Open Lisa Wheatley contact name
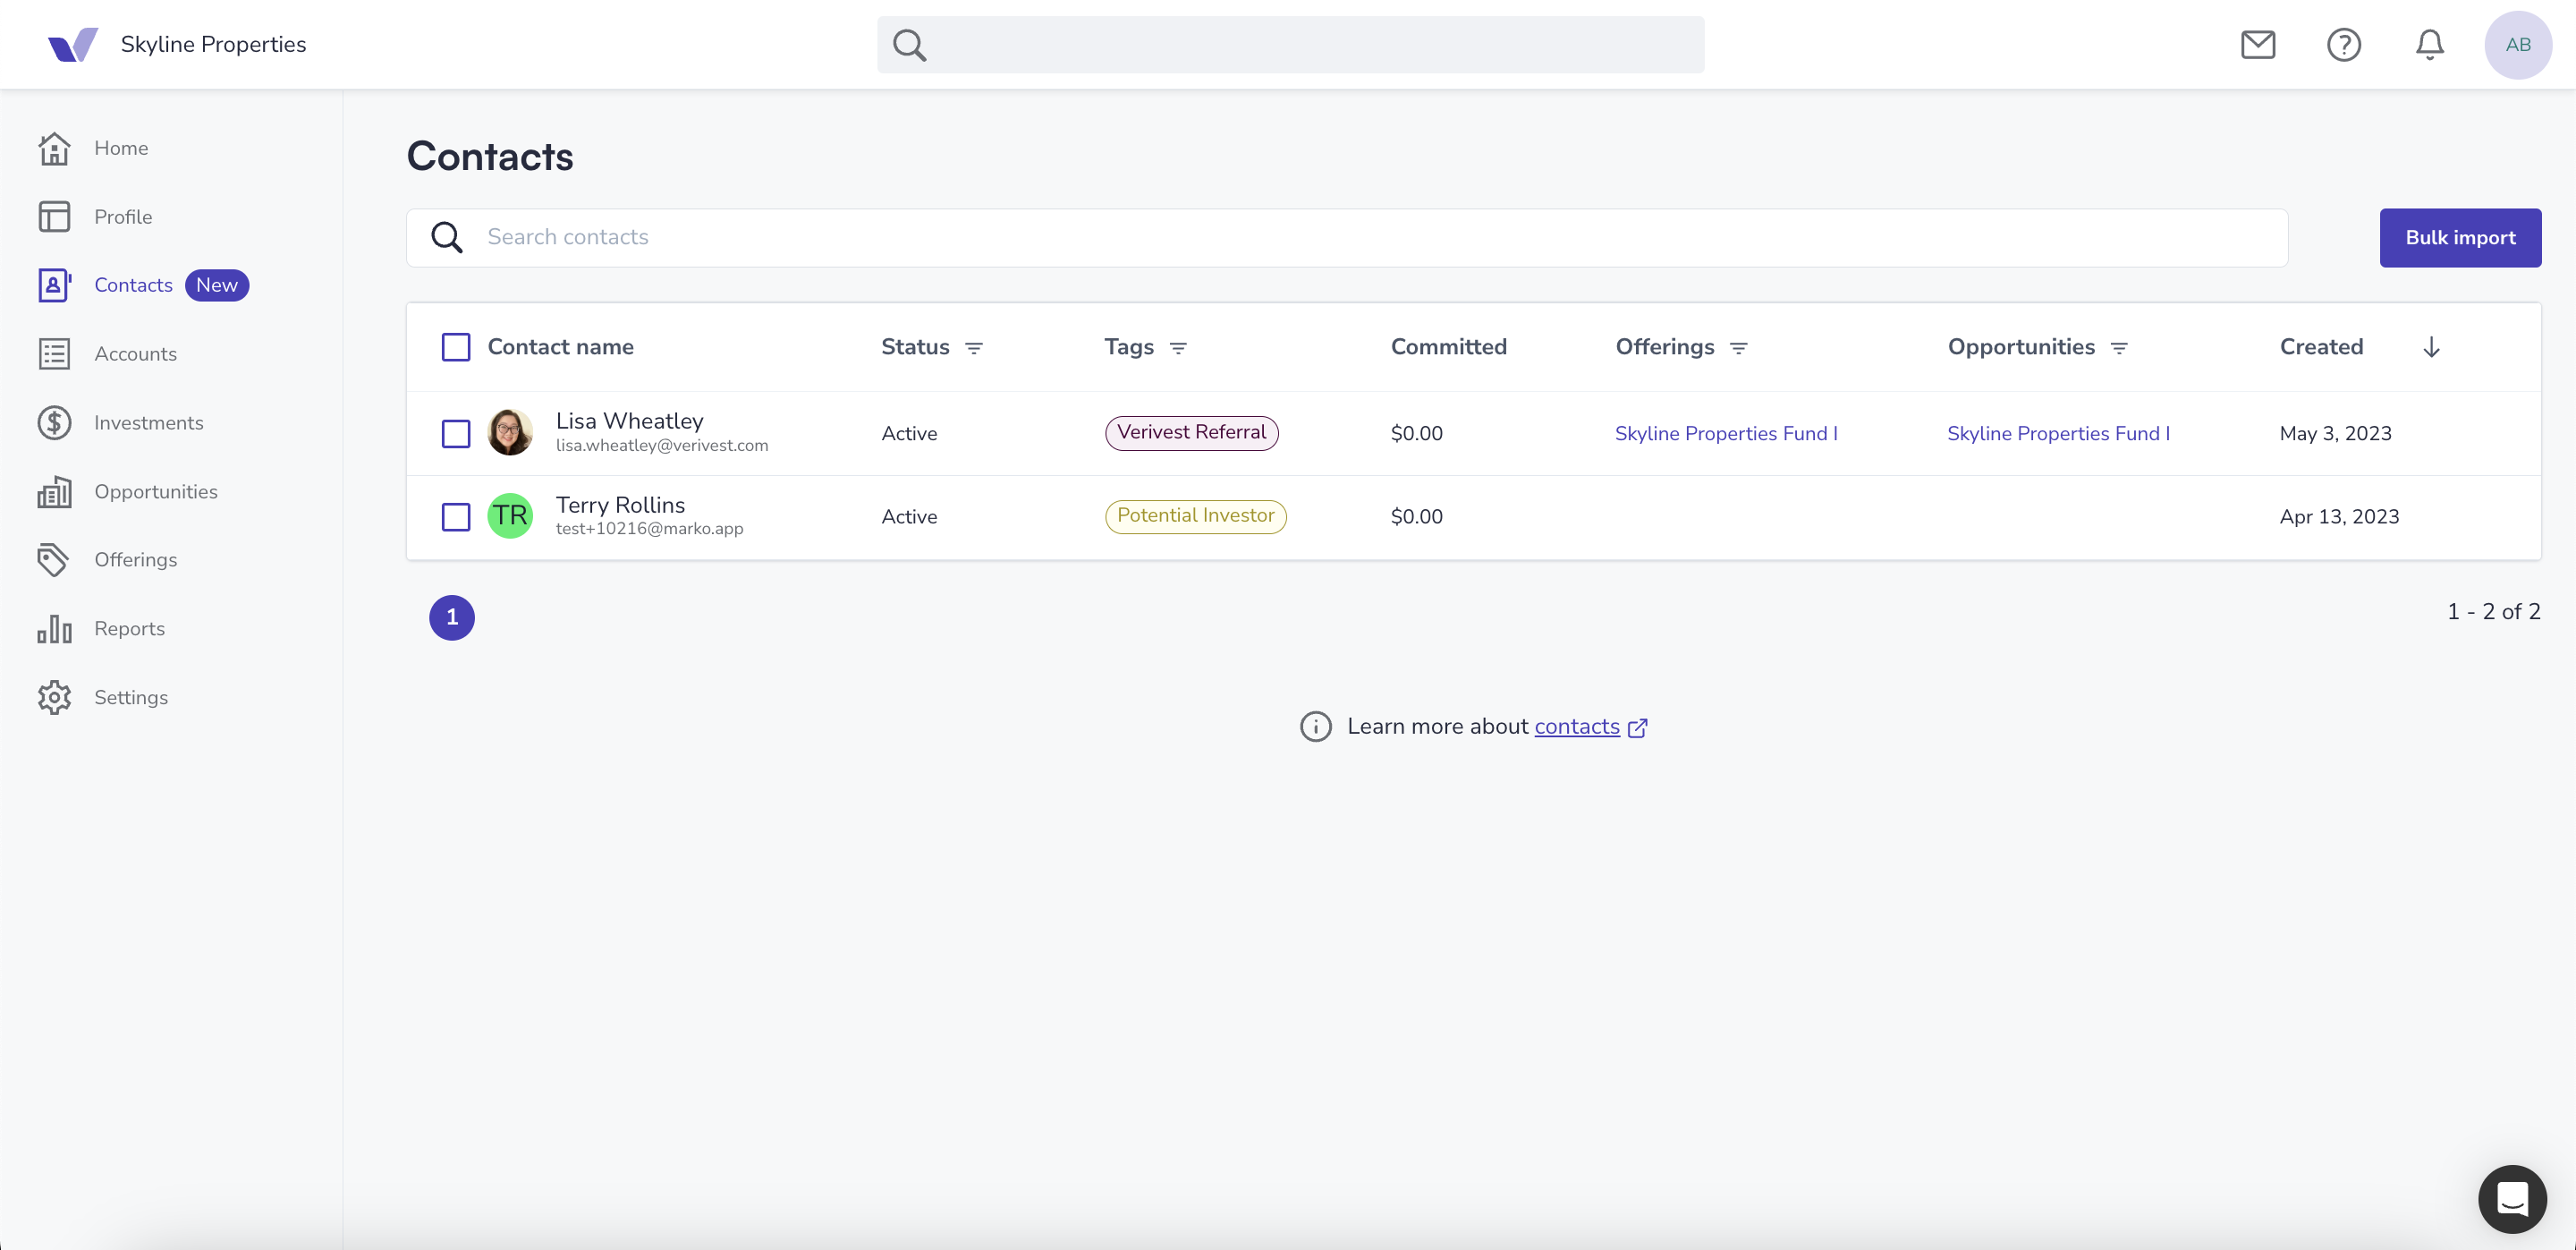 (629, 421)
